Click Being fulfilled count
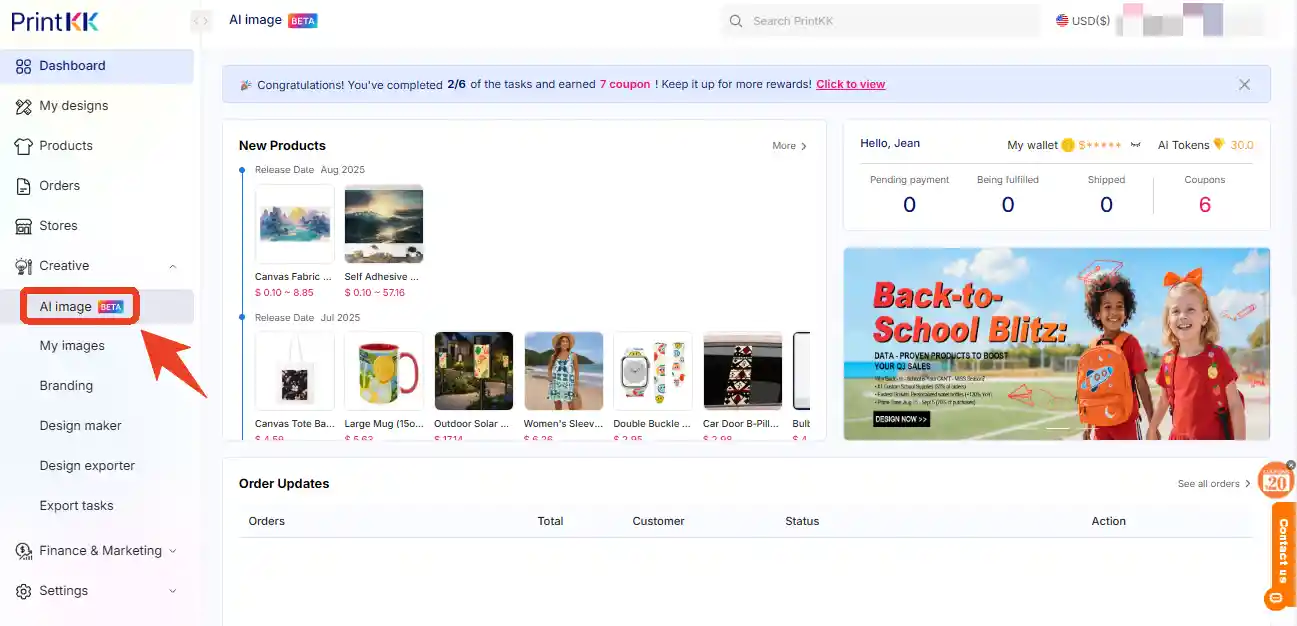This screenshot has width=1297, height=626. point(1008,205)
